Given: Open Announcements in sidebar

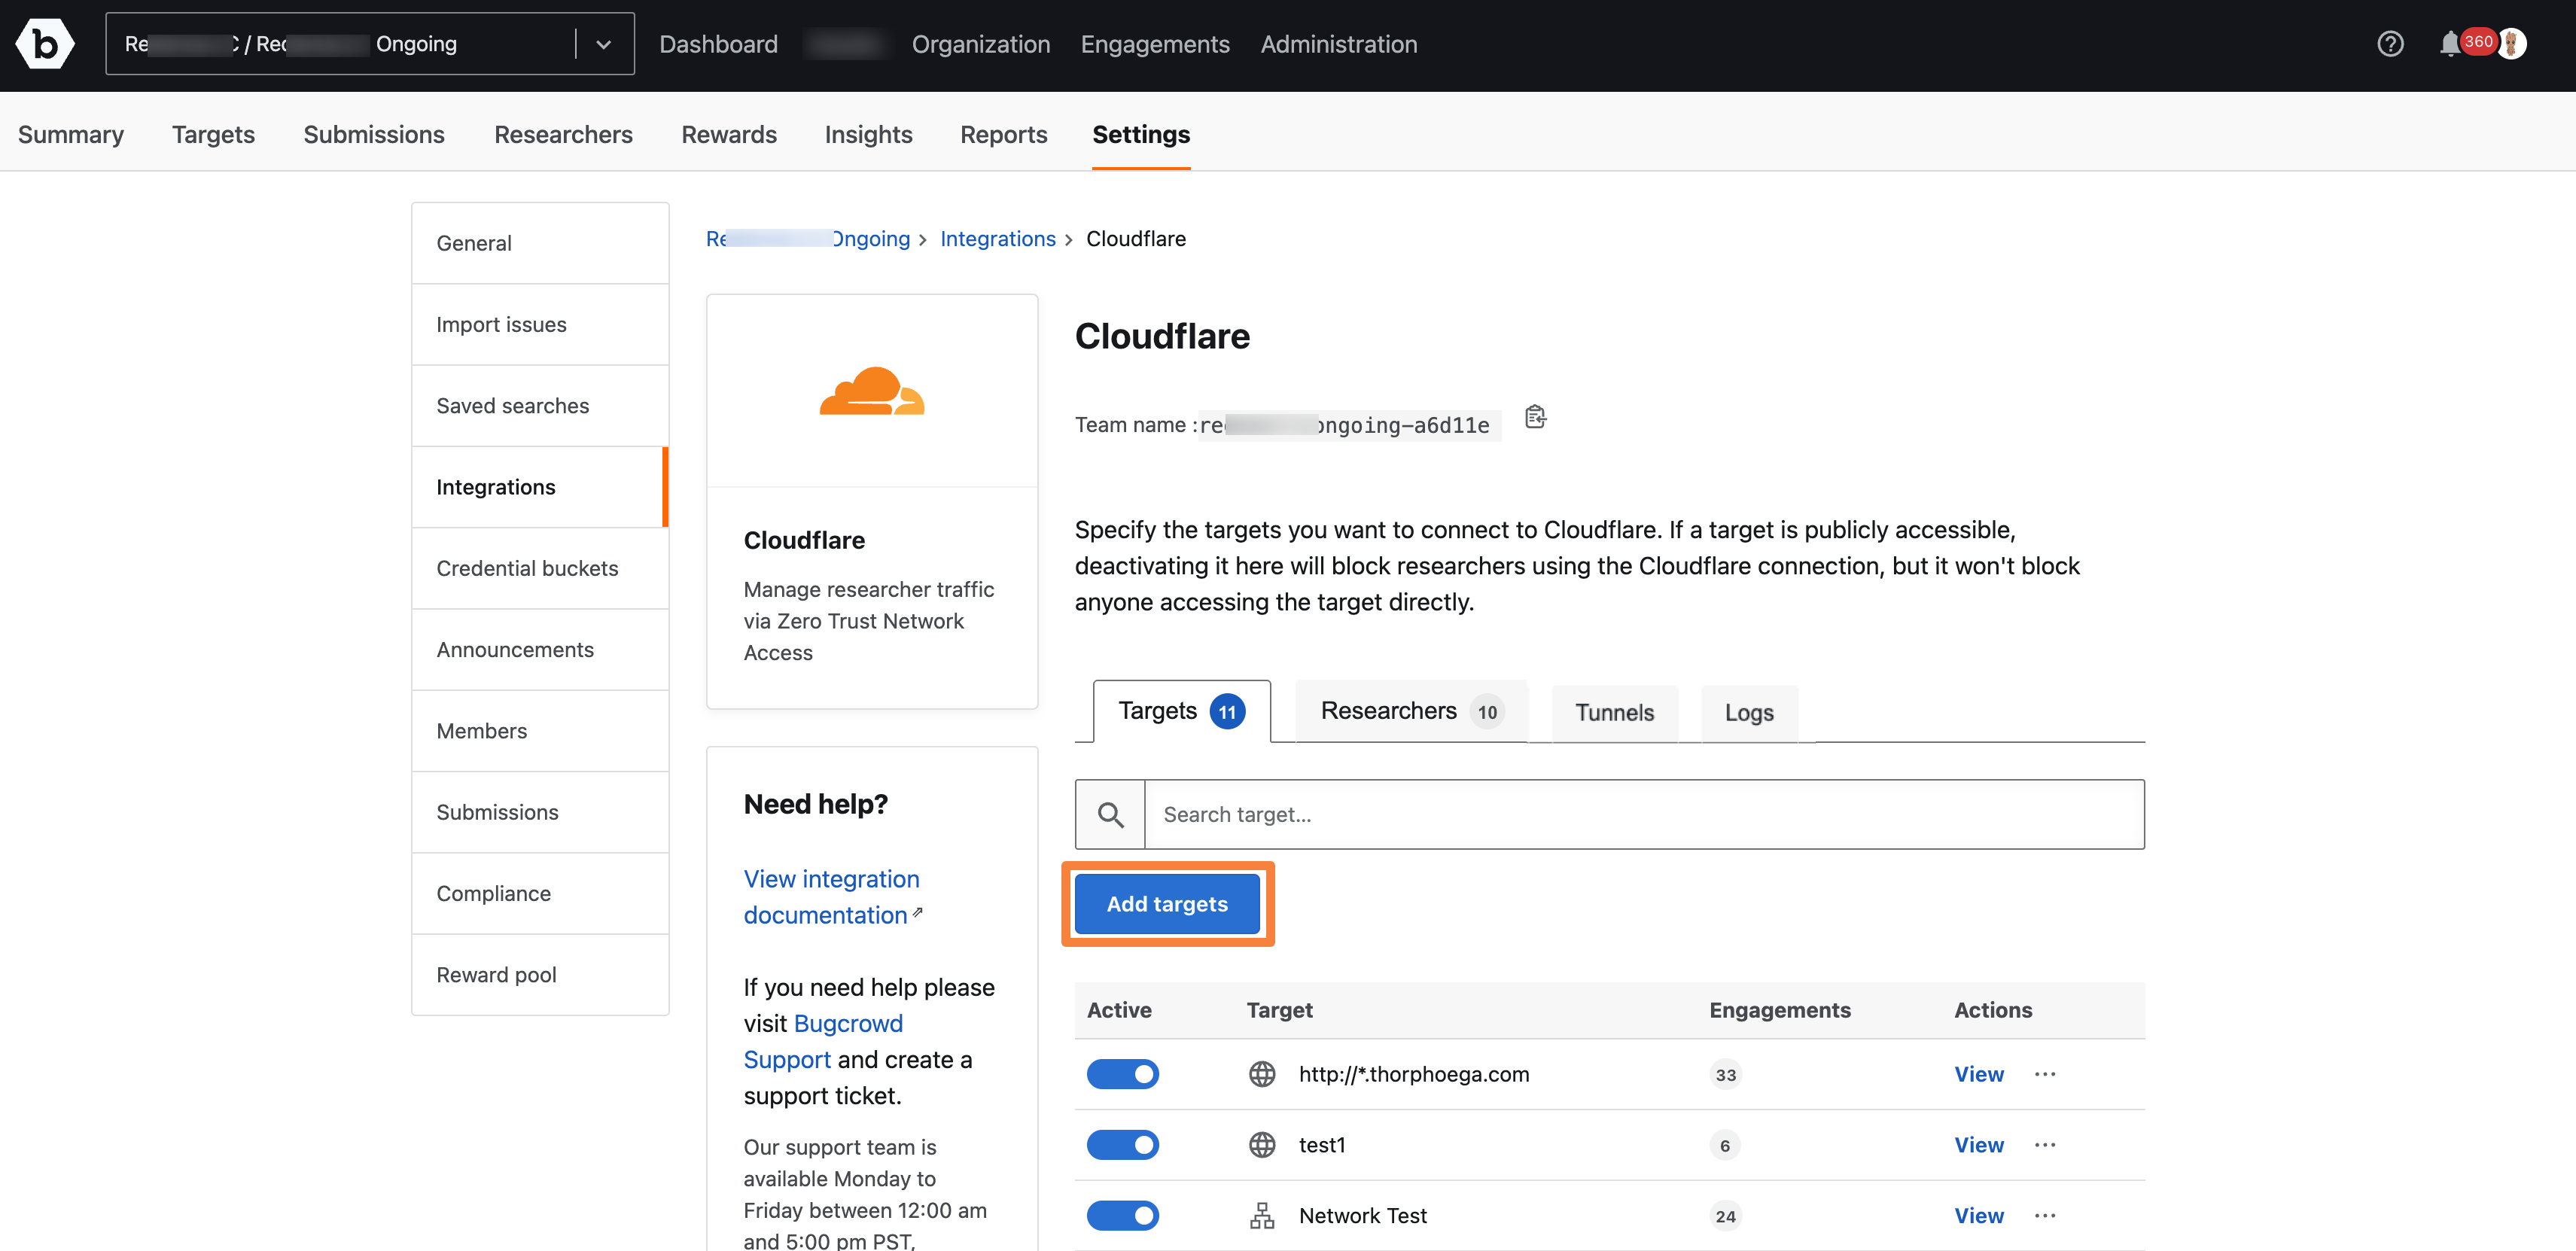Looking at the screenshot, I should [540, 650].
